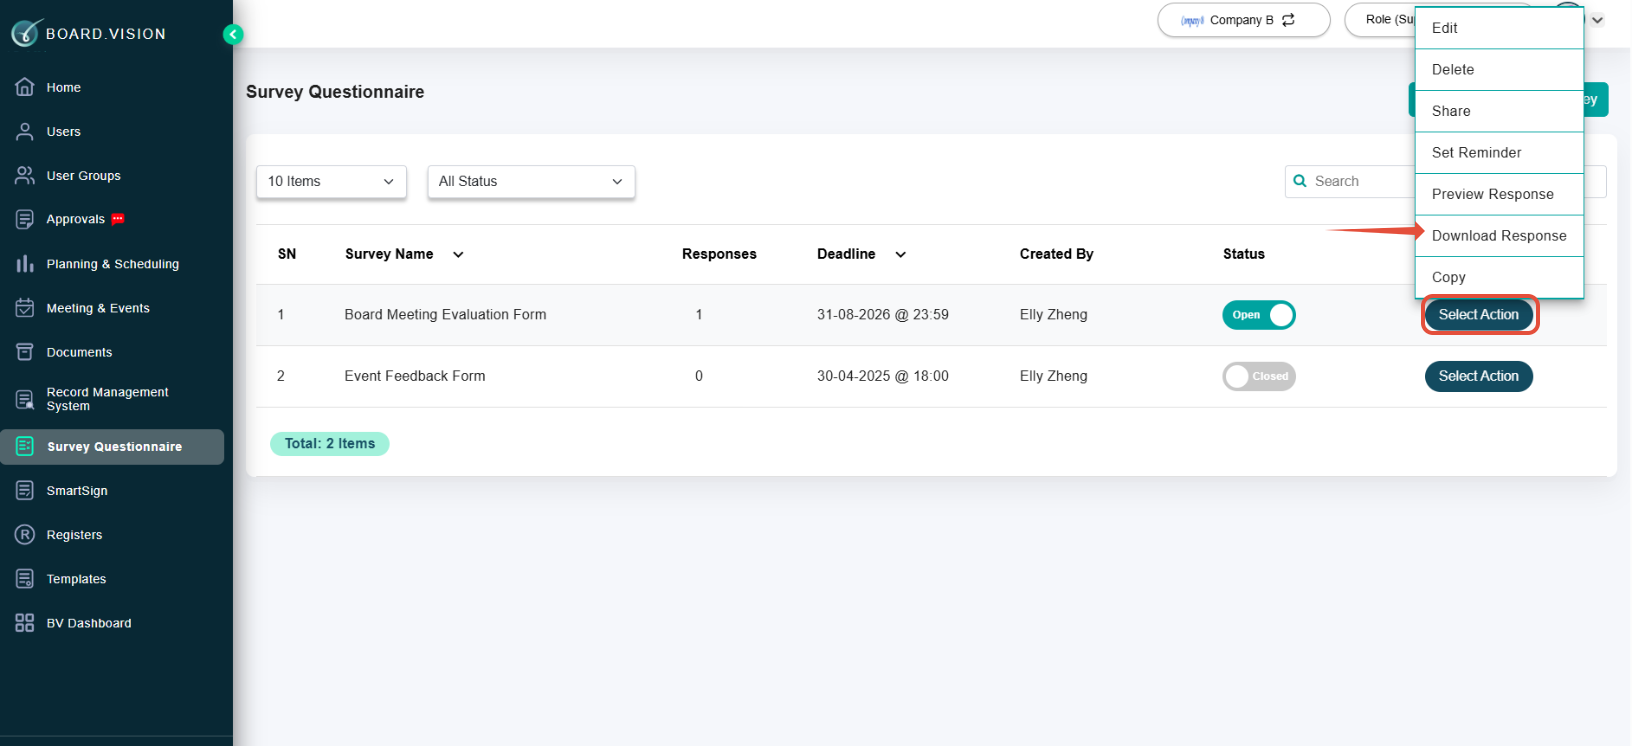Navigate to Planning & Scheduling
Screen dimensions: 1632x746
[x=113, y=264]
